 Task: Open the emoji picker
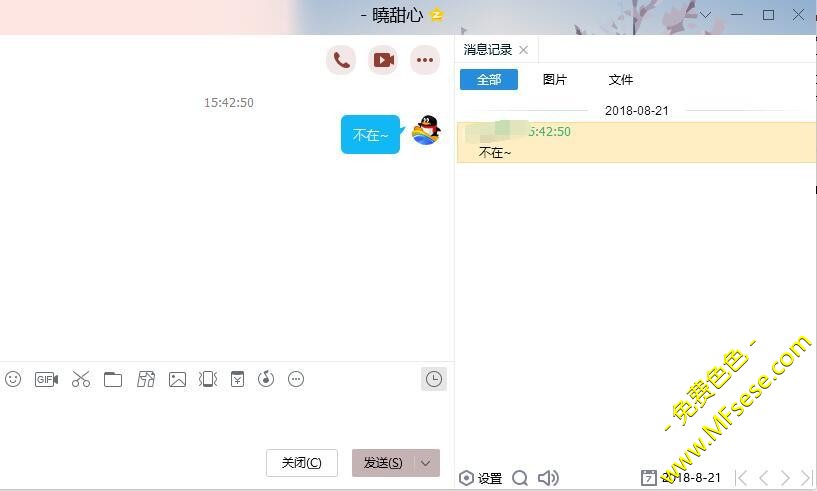coord(13,379)
